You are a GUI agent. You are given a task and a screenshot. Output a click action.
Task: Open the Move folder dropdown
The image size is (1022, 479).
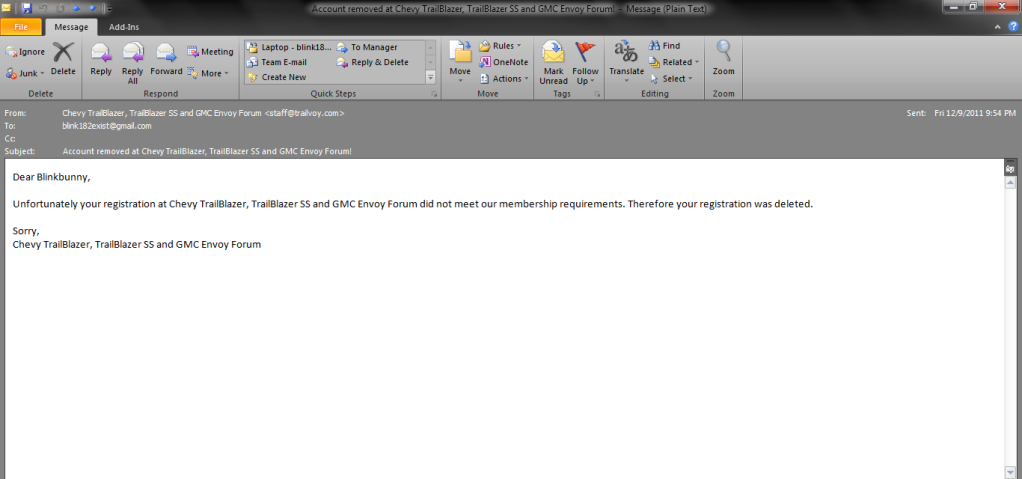(x=460, y=60)
